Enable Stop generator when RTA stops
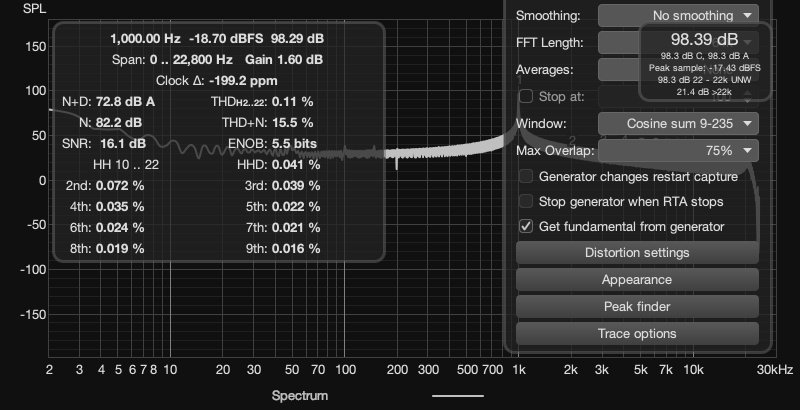Image resolution: width=800 pixels, height=410 pixels. 527,202
